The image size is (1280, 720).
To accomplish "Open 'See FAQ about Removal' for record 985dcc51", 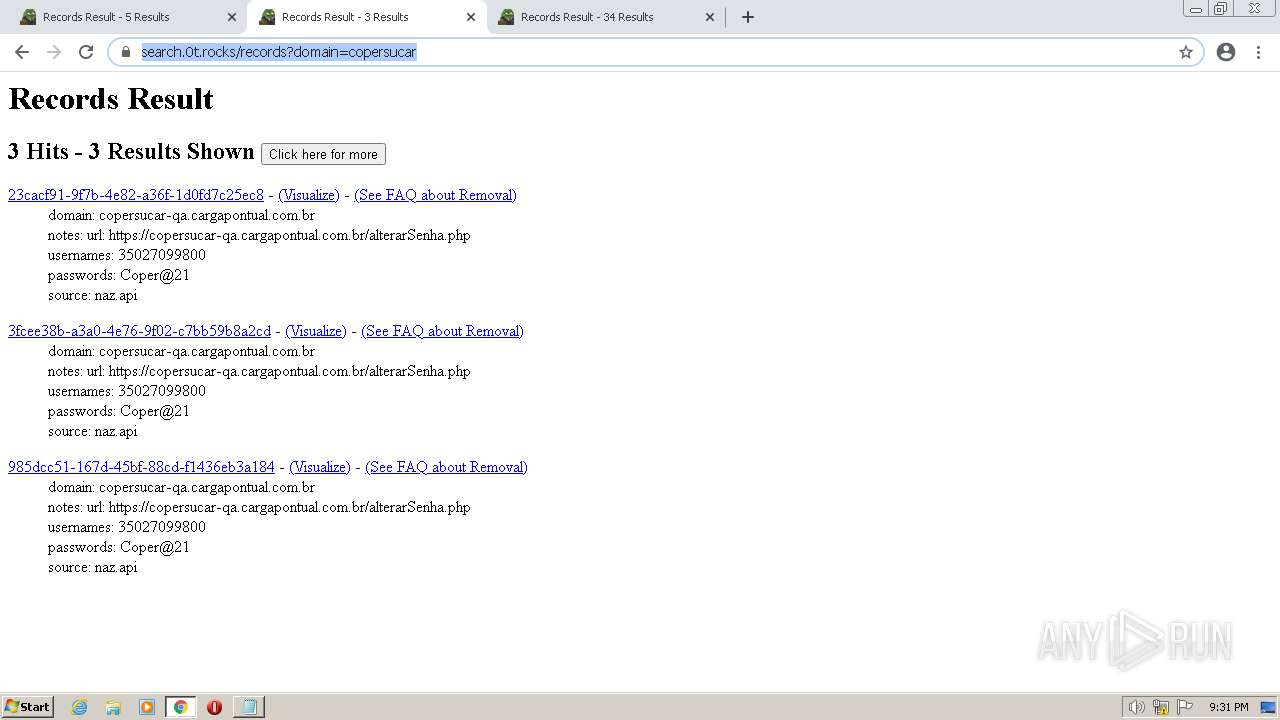I will pyautogui.click(x=446, y=467).
